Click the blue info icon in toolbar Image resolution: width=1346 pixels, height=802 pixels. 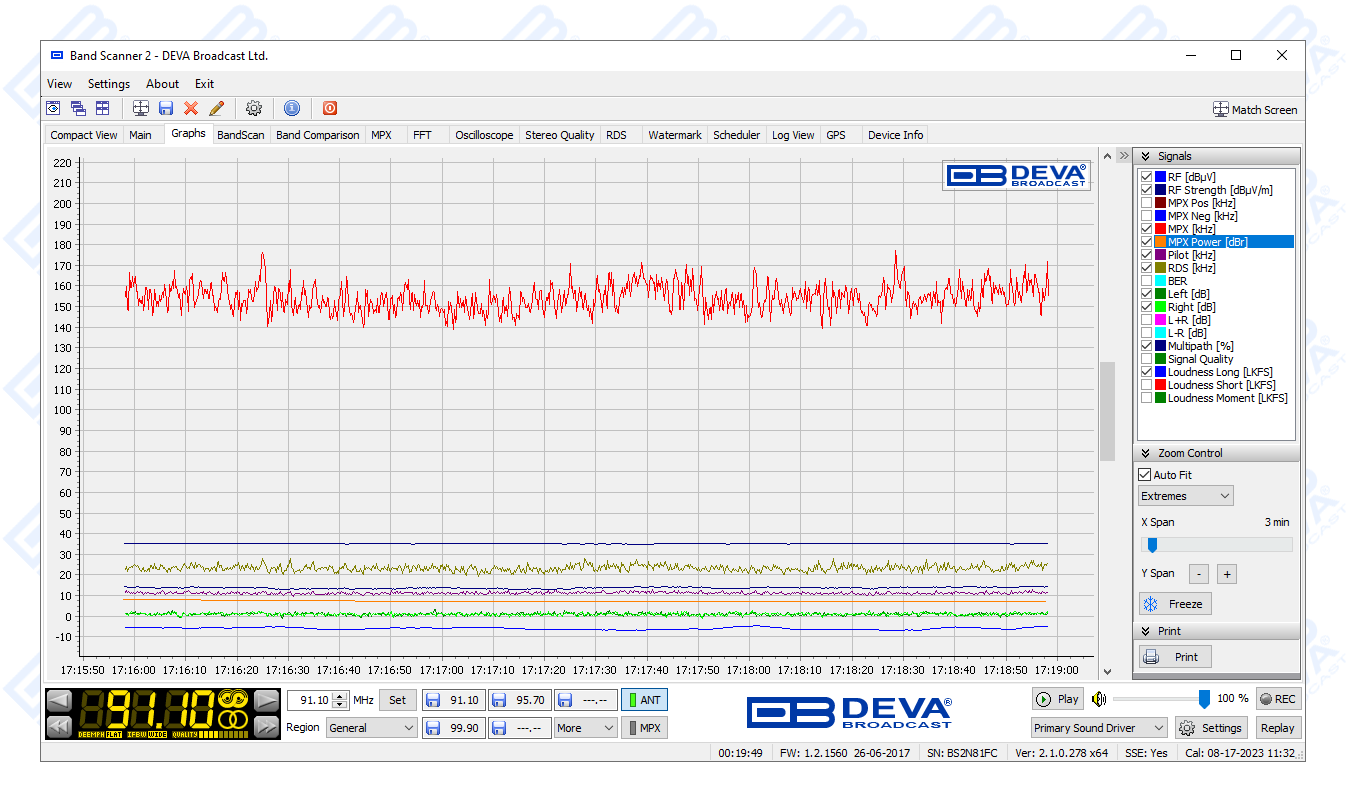click(x=292, y=108)
